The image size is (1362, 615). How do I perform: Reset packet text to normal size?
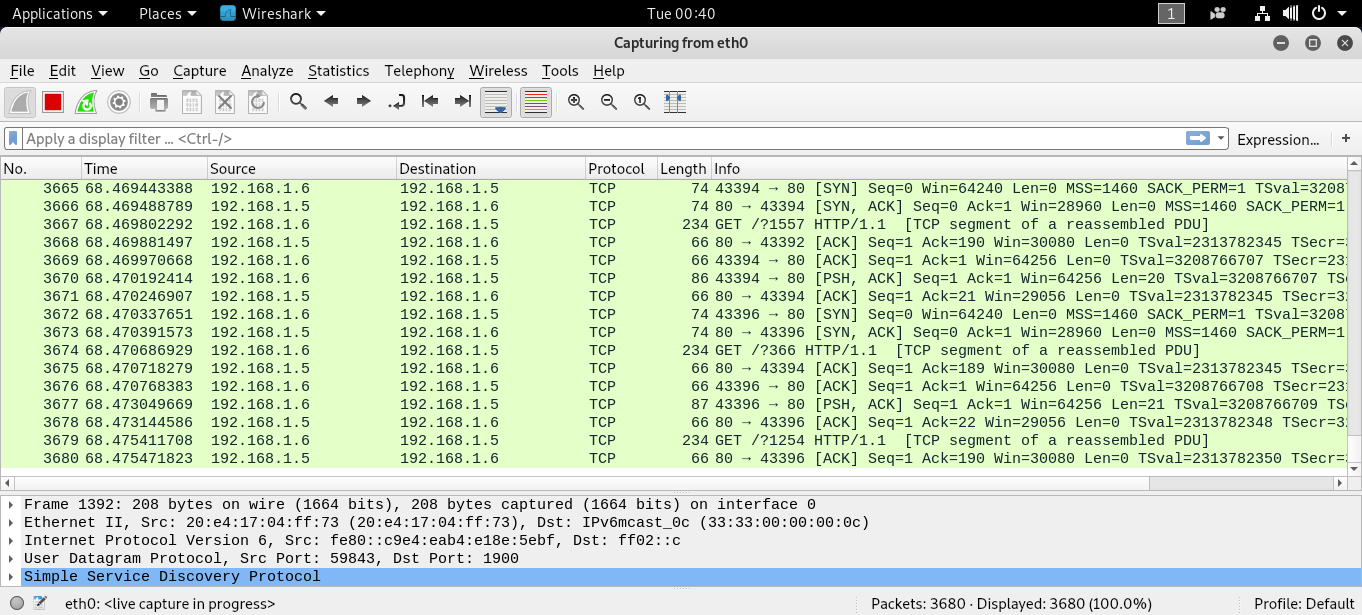click(642, 101)
